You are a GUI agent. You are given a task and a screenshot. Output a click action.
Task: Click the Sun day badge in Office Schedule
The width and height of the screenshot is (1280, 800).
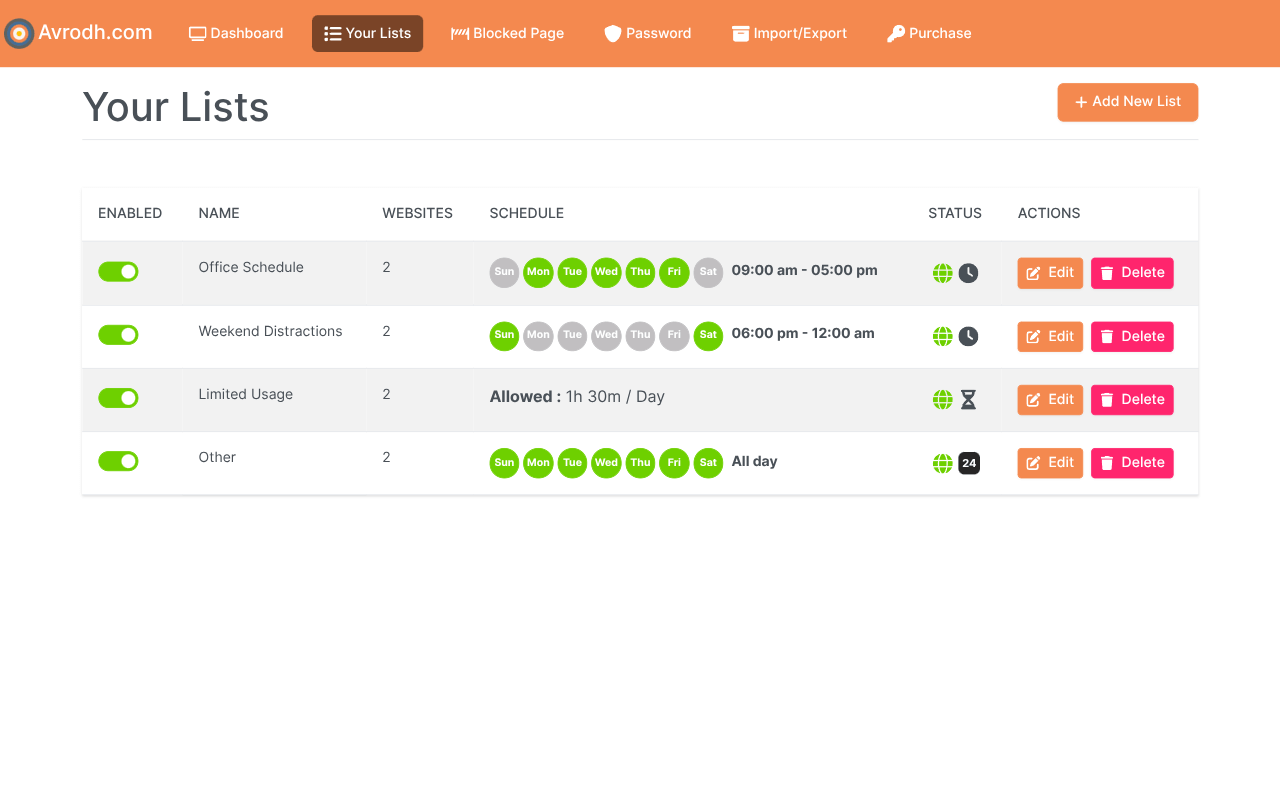(505, 272)
